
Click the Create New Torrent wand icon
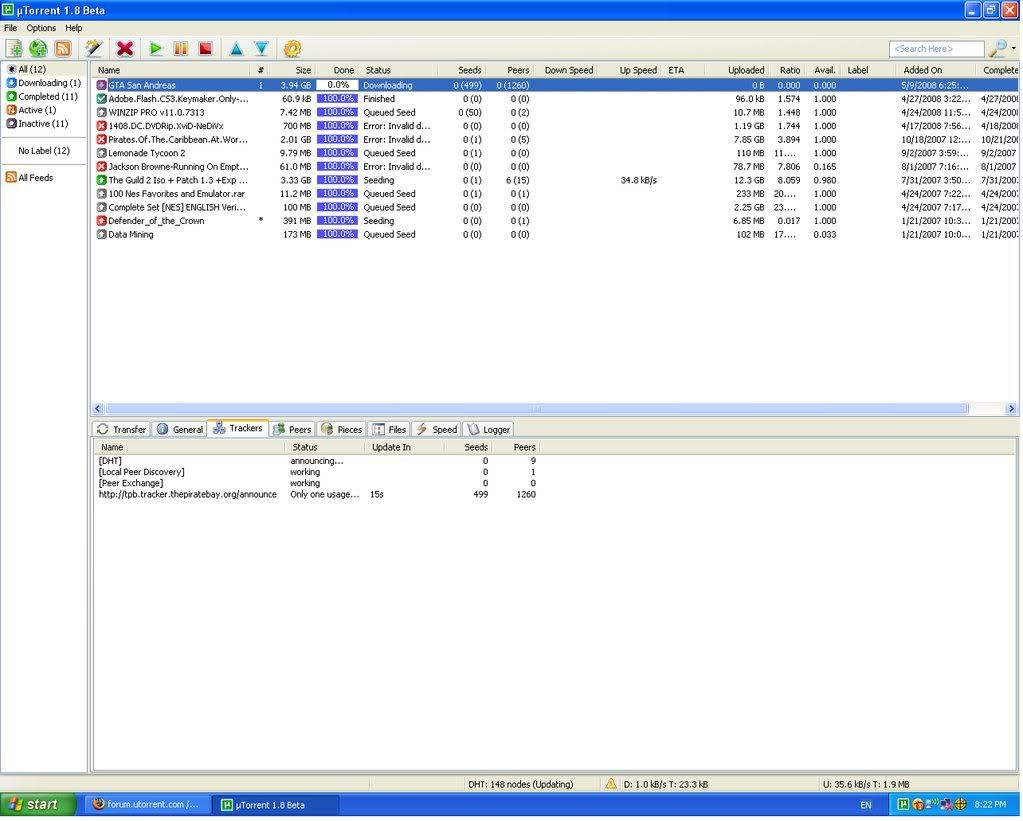[94, 48]
